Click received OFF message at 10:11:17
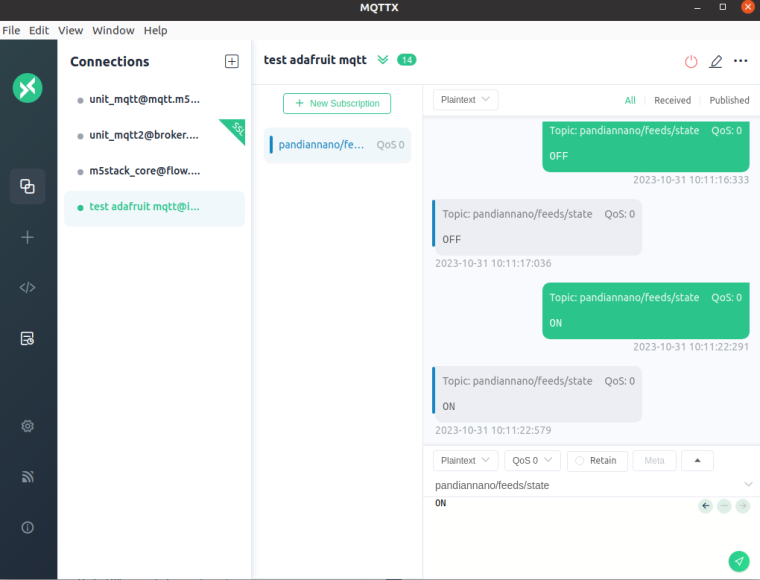The height and width of the screenshot is (580, 760). click(537, 227)
